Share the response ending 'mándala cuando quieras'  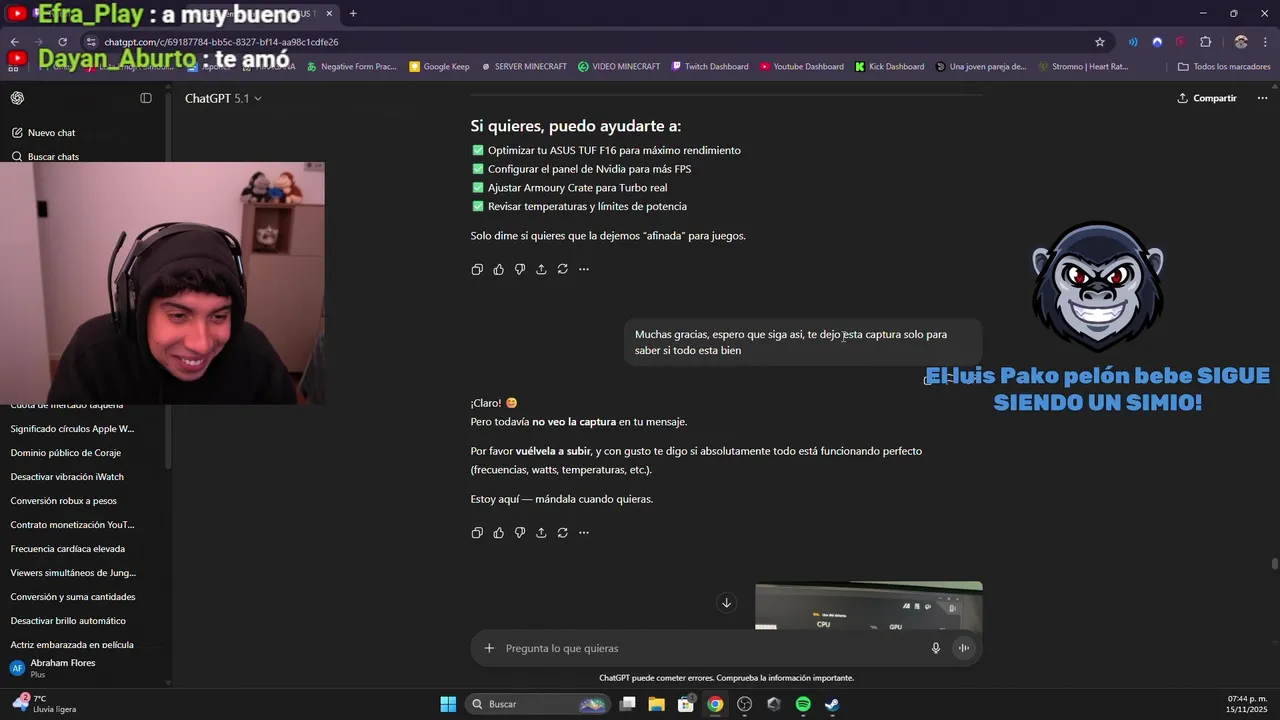541,533
